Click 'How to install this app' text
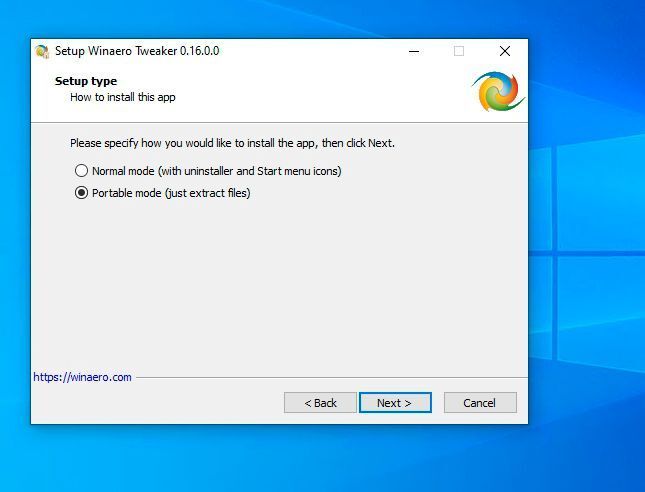Screen dimensions: 645x492 point(123,97)
